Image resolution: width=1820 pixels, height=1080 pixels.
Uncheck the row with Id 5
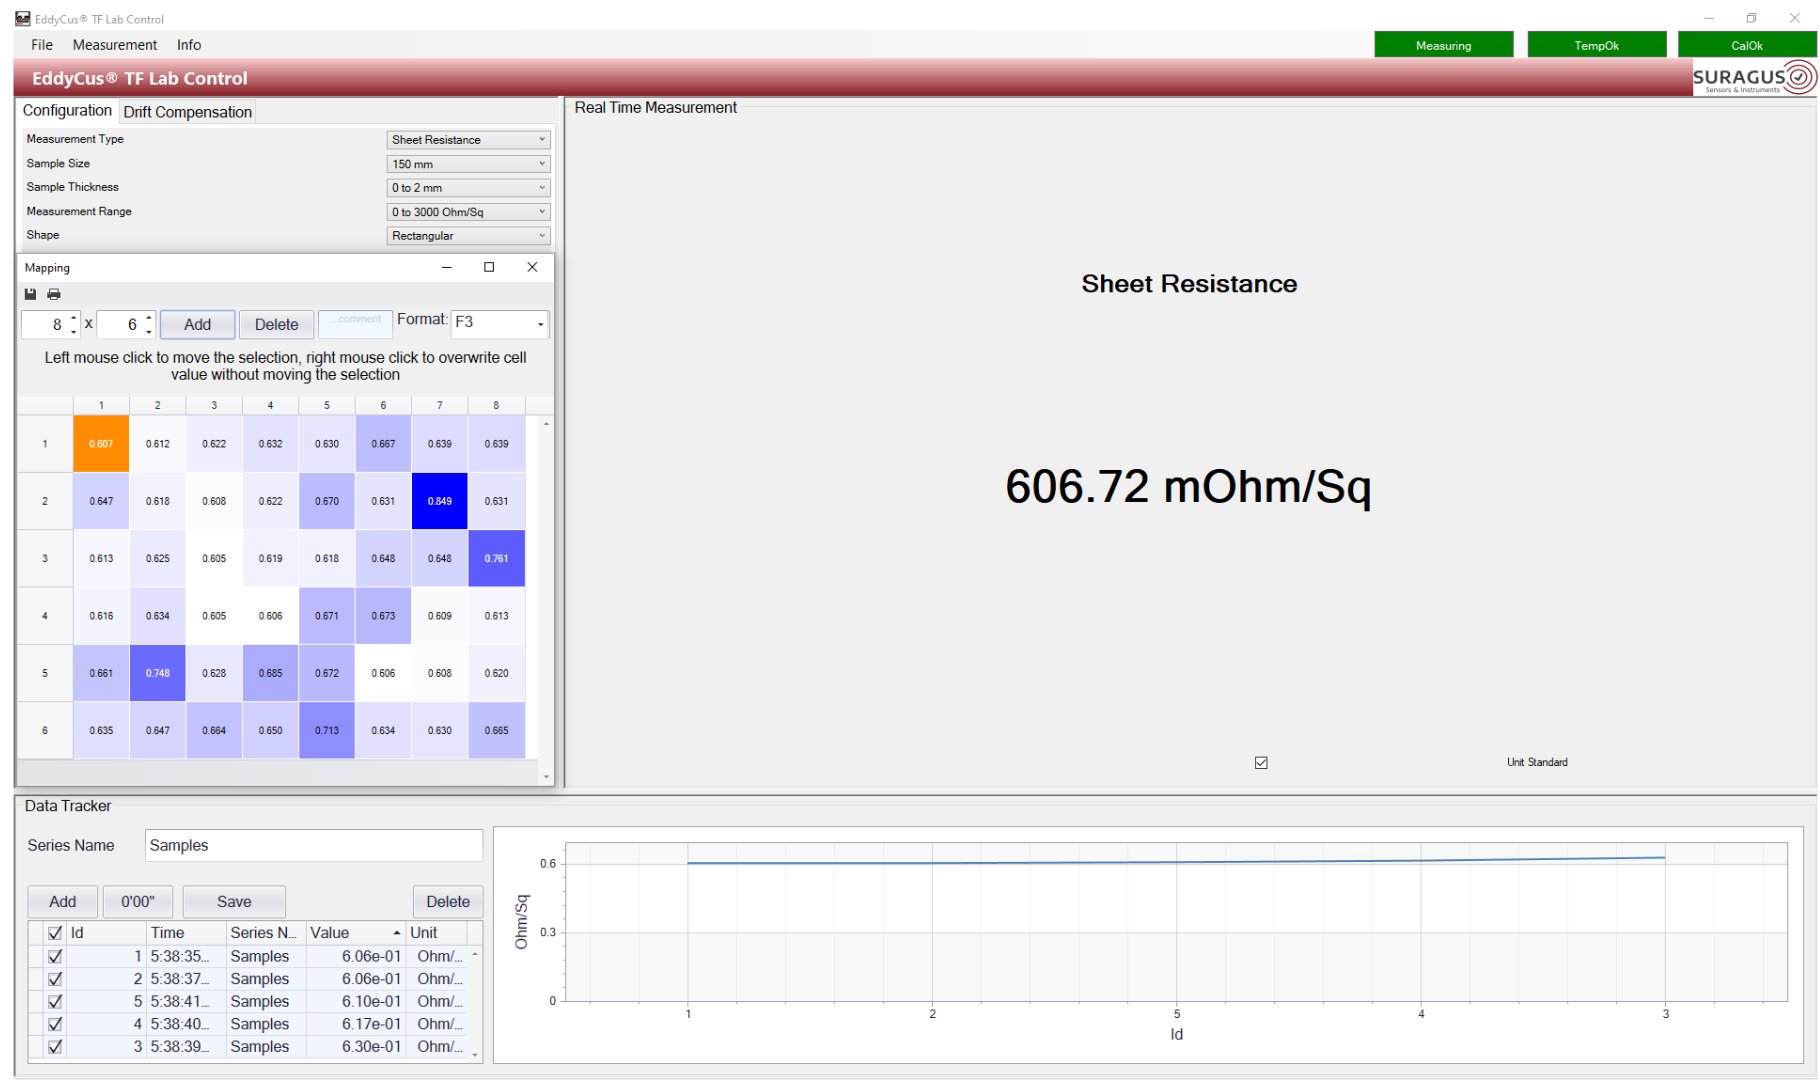55,1002
